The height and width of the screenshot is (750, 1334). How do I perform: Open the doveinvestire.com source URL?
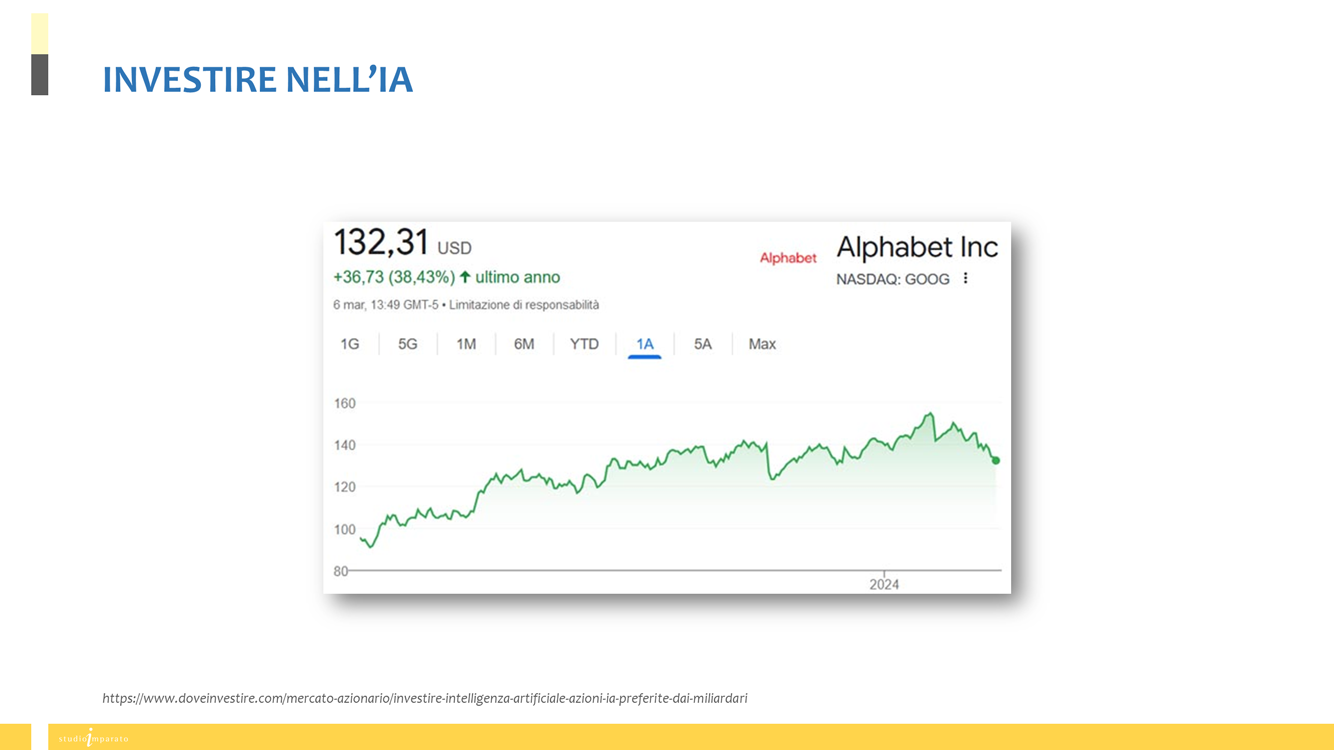click(x=425, y=698)
